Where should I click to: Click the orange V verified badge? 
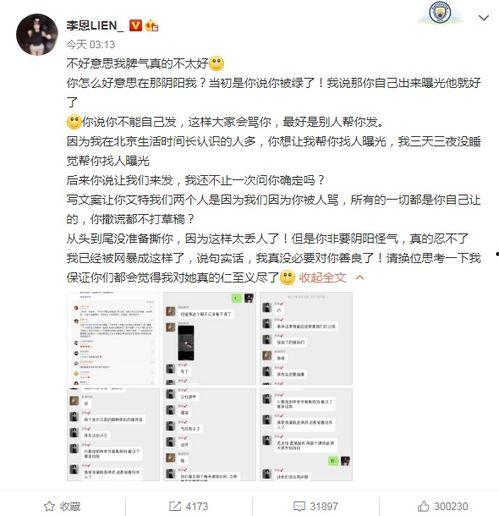pos(136,25)
